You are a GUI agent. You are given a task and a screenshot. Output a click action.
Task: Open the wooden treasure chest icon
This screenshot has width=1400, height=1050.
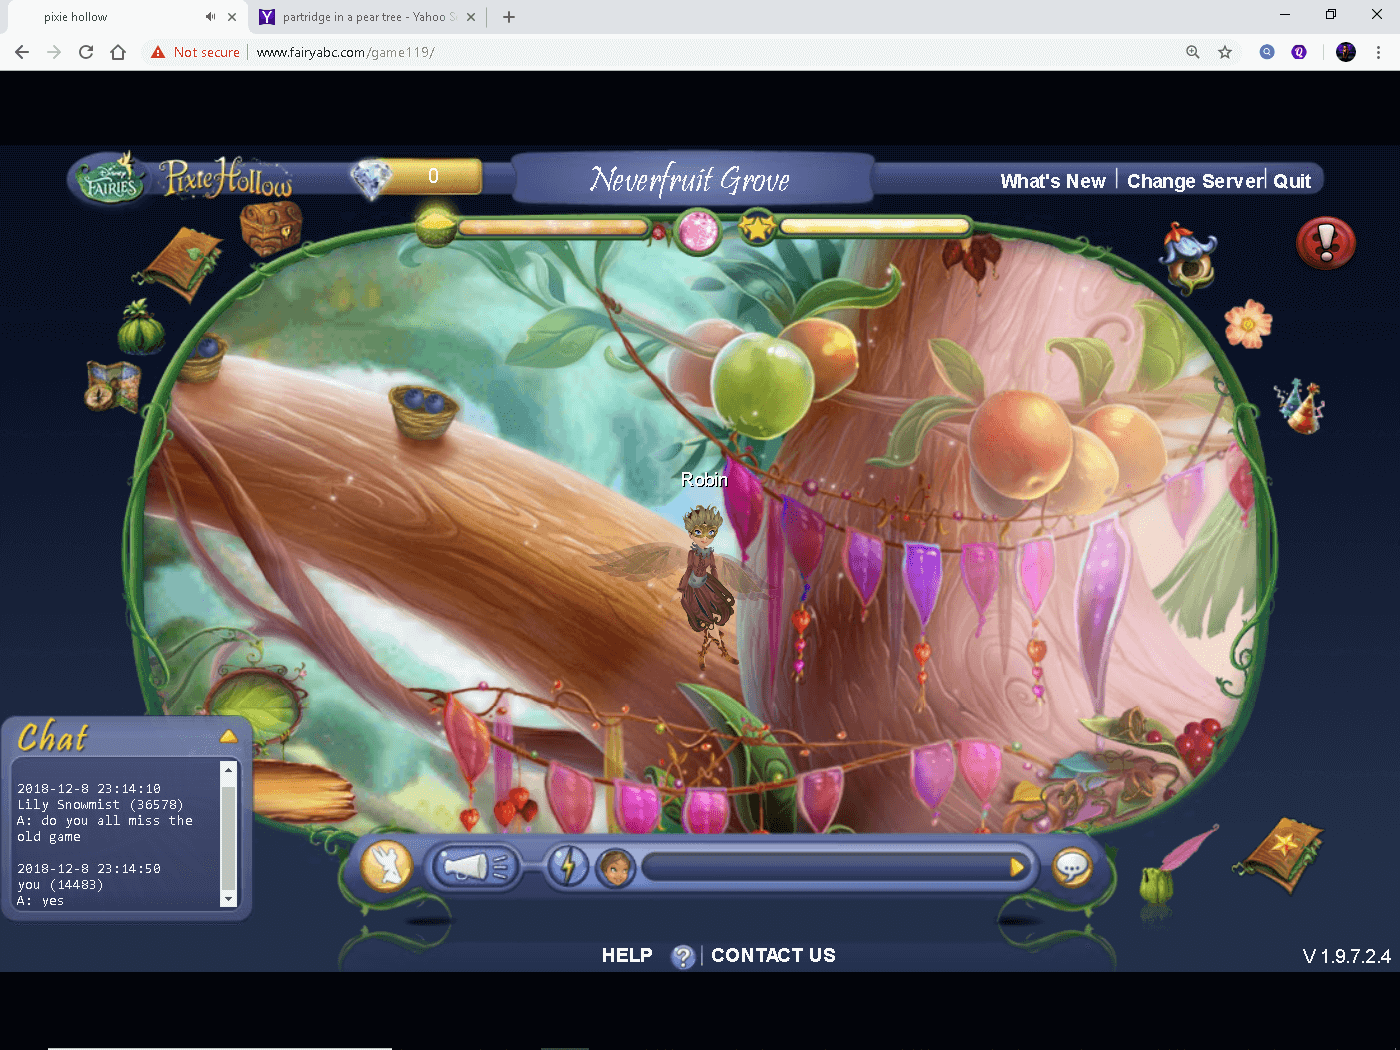271,226
